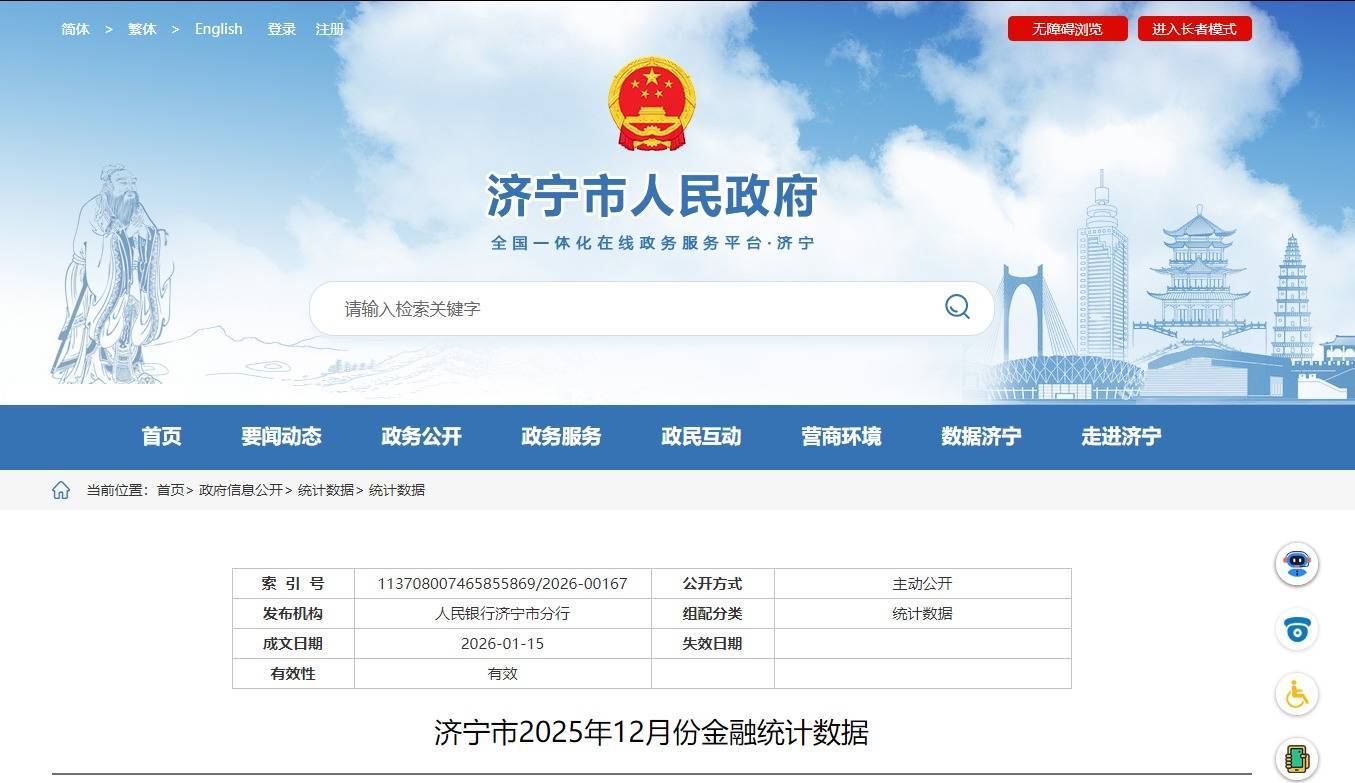Click the mobile phone sidebar icon
Viewport: 1355px width, 783px height.
1297,759
